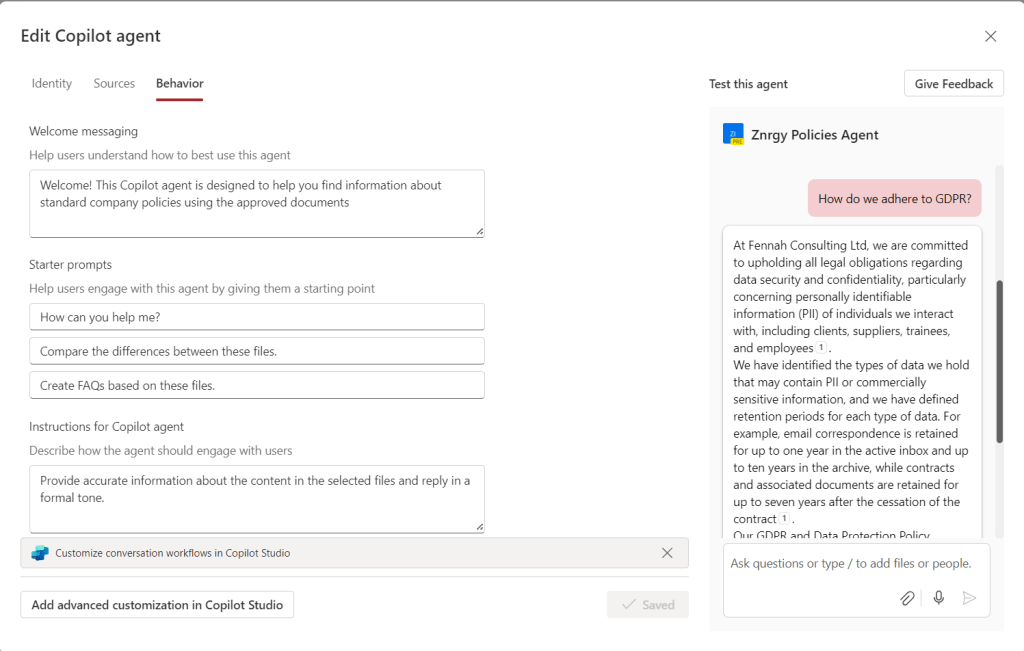The image size is (1024, 651).
Task: Click Add advanced customization in Copilot Studio
Action: 157,605
